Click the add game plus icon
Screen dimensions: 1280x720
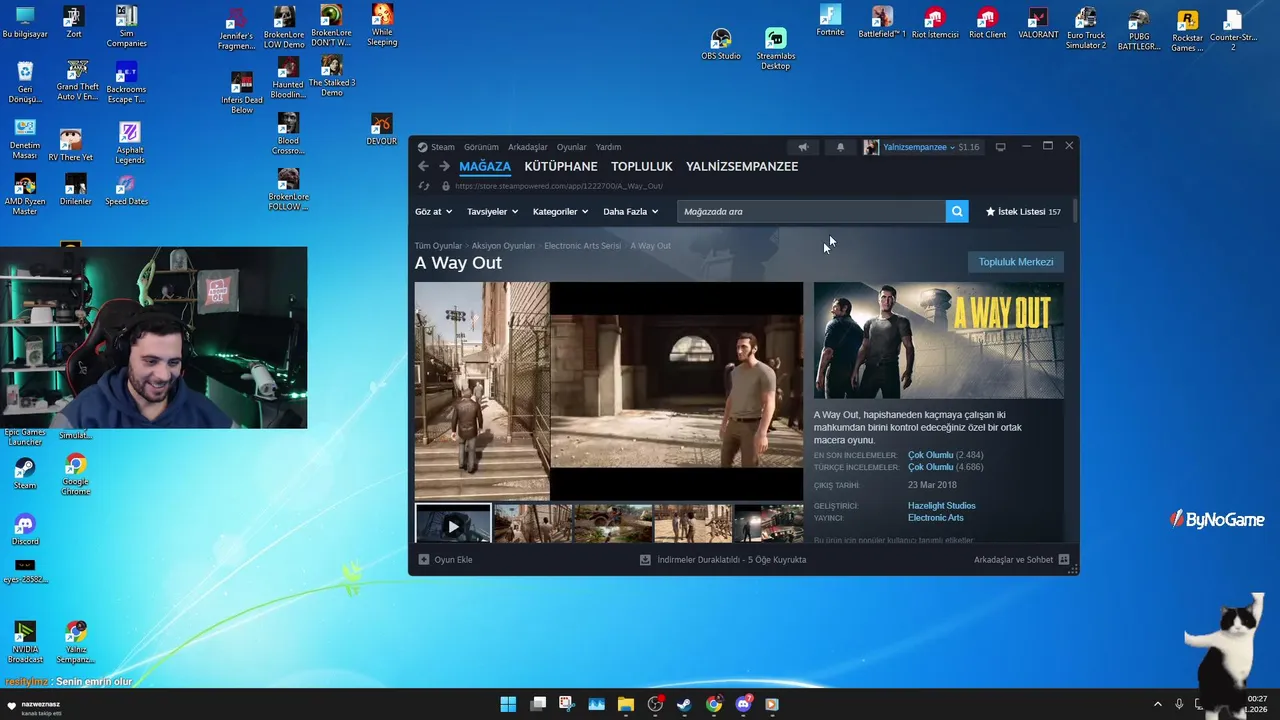pos(424,560)
